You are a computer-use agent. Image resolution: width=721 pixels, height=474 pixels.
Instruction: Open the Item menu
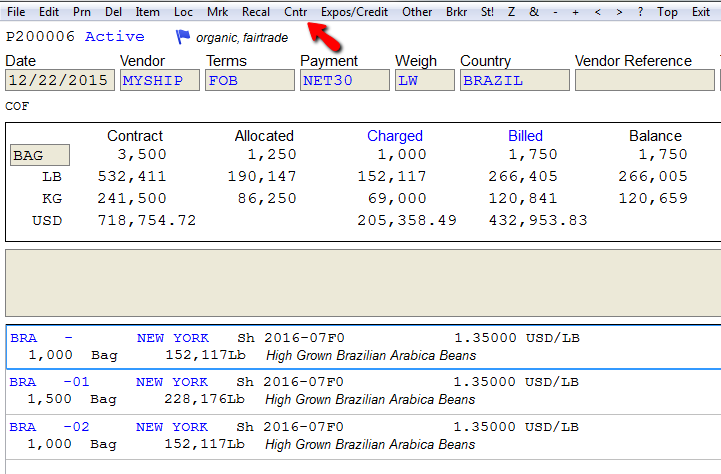tap(147, 11)
